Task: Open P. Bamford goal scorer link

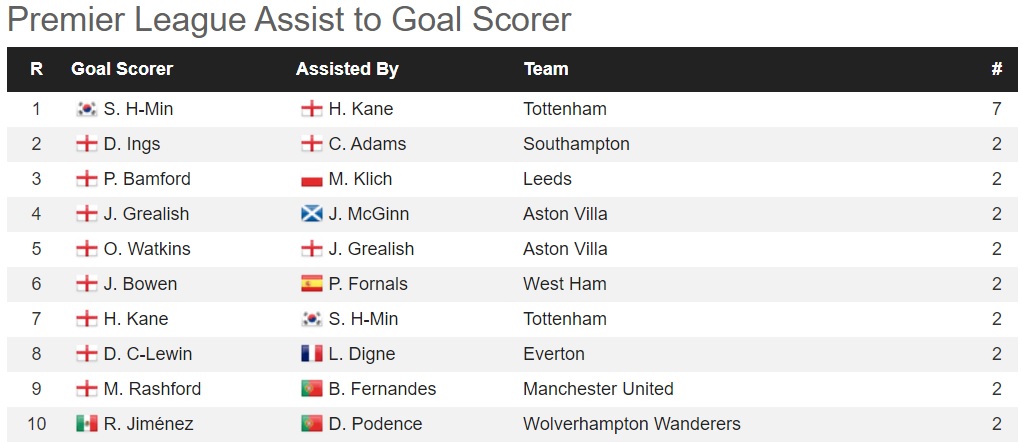Action: pyautogui.click(x=147, y=179)
